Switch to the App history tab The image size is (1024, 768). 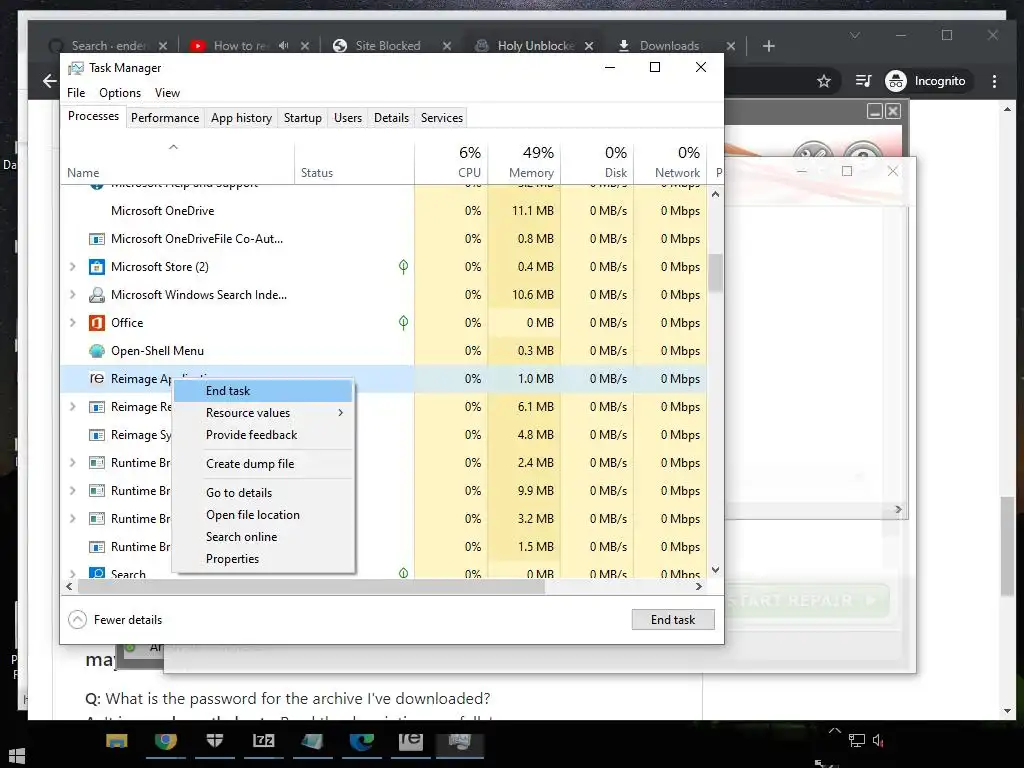click(x=241, y=118)
